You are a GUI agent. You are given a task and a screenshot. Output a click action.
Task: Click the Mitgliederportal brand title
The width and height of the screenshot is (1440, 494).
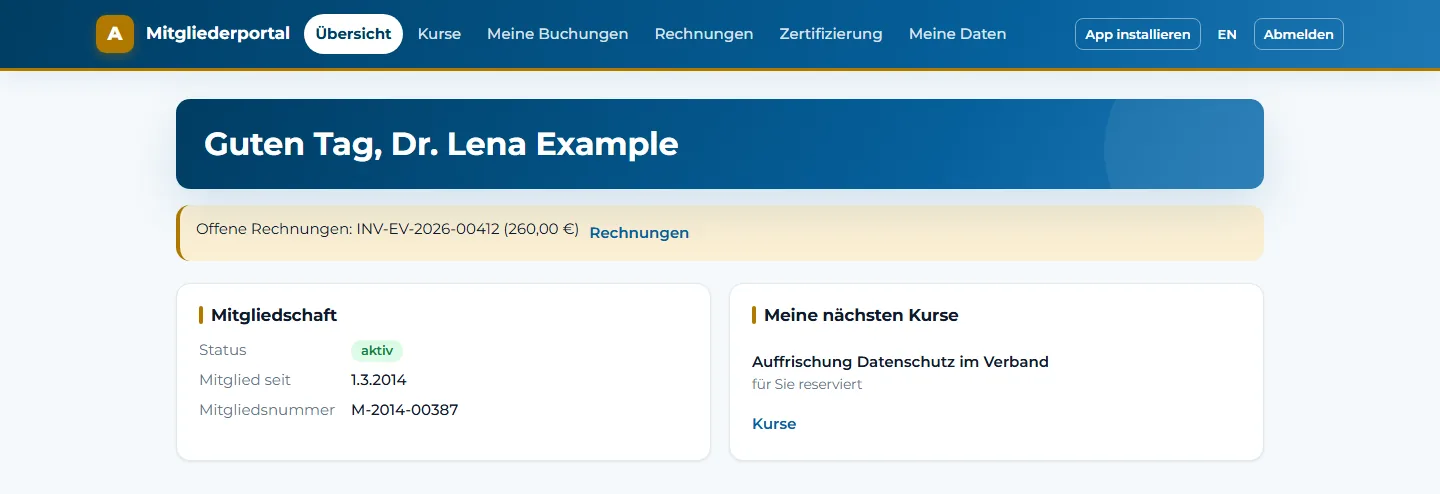(218, 34)
